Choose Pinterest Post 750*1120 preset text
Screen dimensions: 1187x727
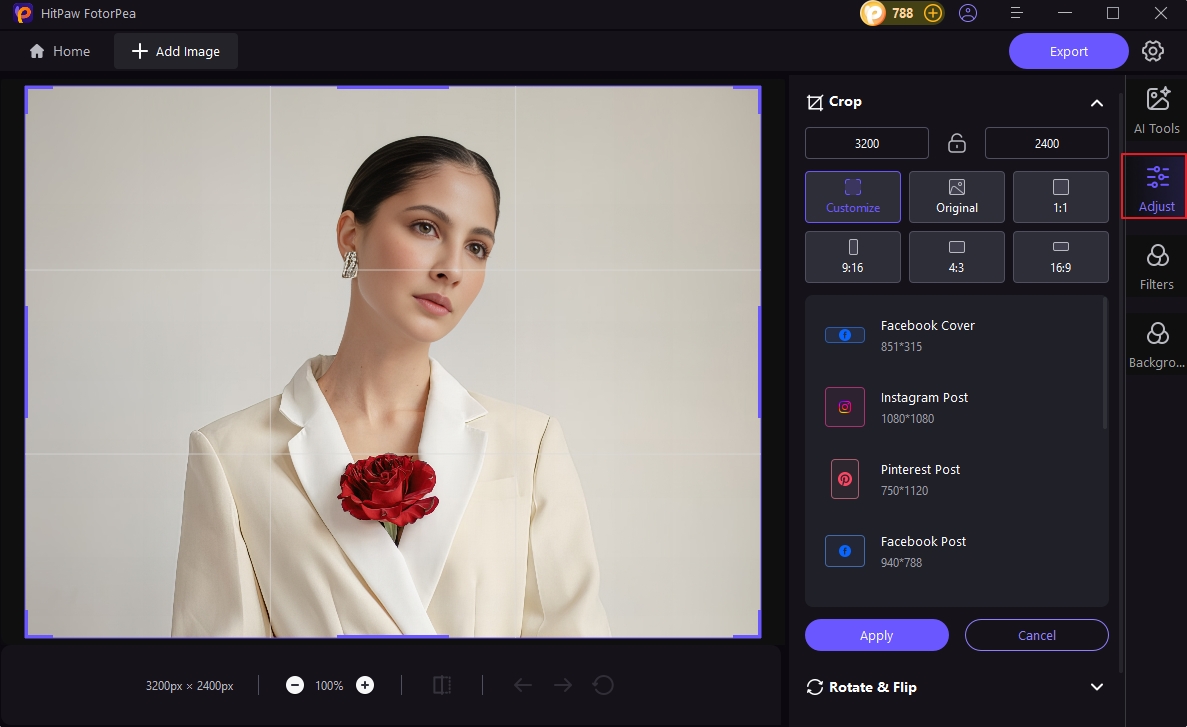pyautogui.click(x=920, y=479)
